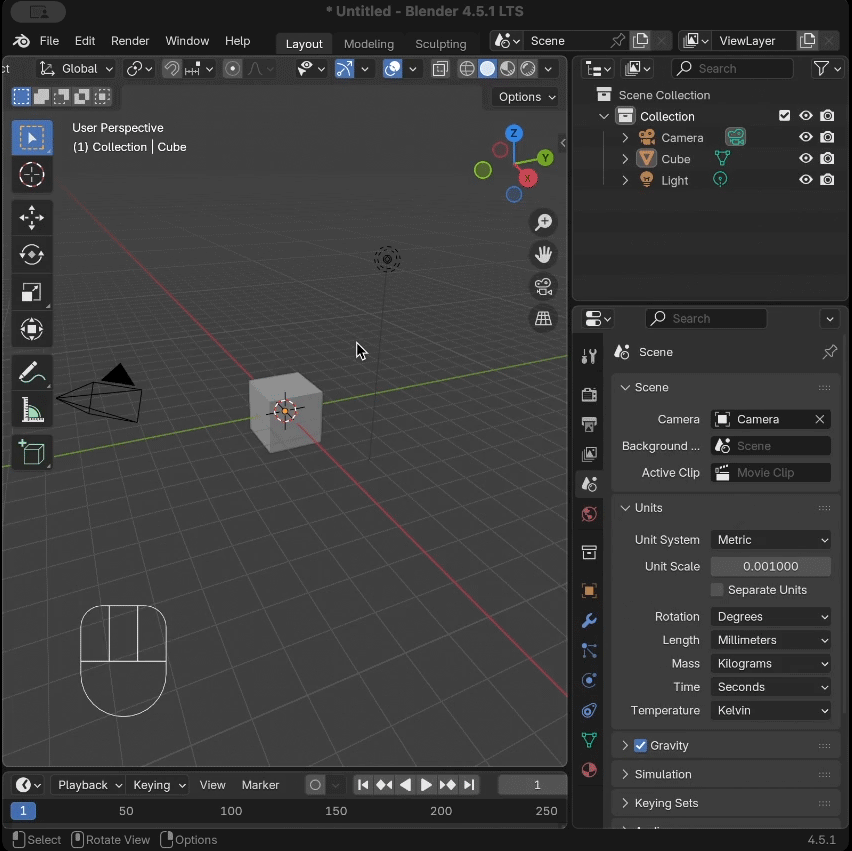852x851 pixels.
Task: Click the Unit Scale value field
Action: [x=771, y=567]
